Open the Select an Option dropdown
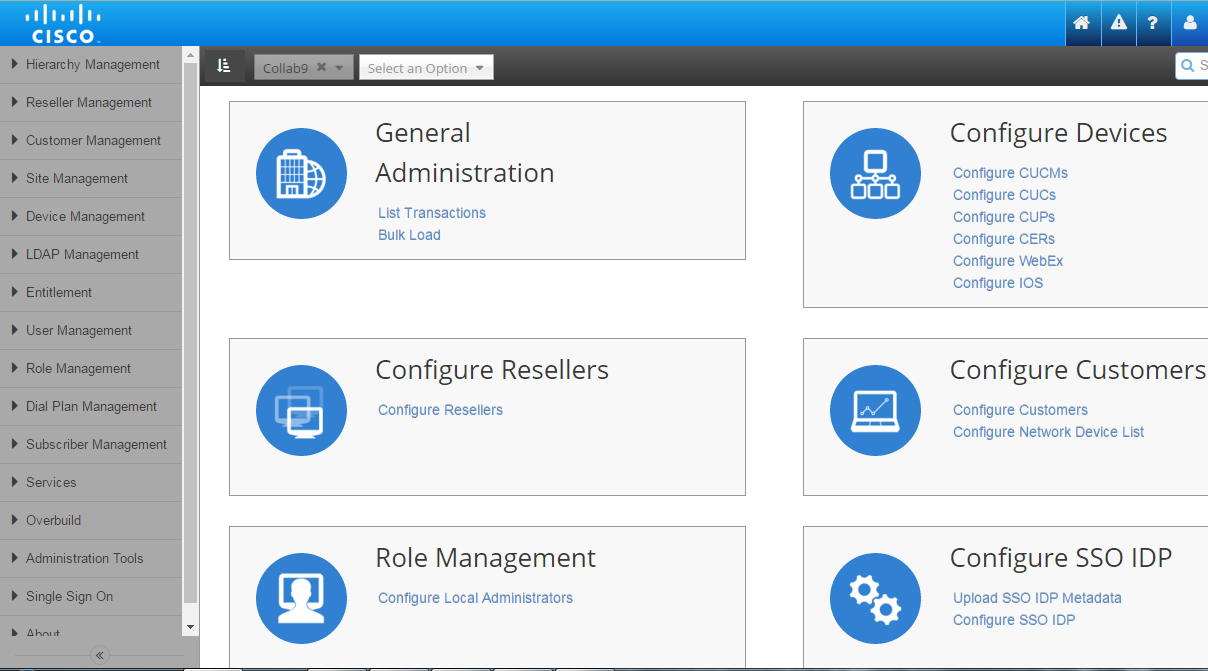Image resolution: width=1208 pixels, height=671 pixels. click(426, 68)
